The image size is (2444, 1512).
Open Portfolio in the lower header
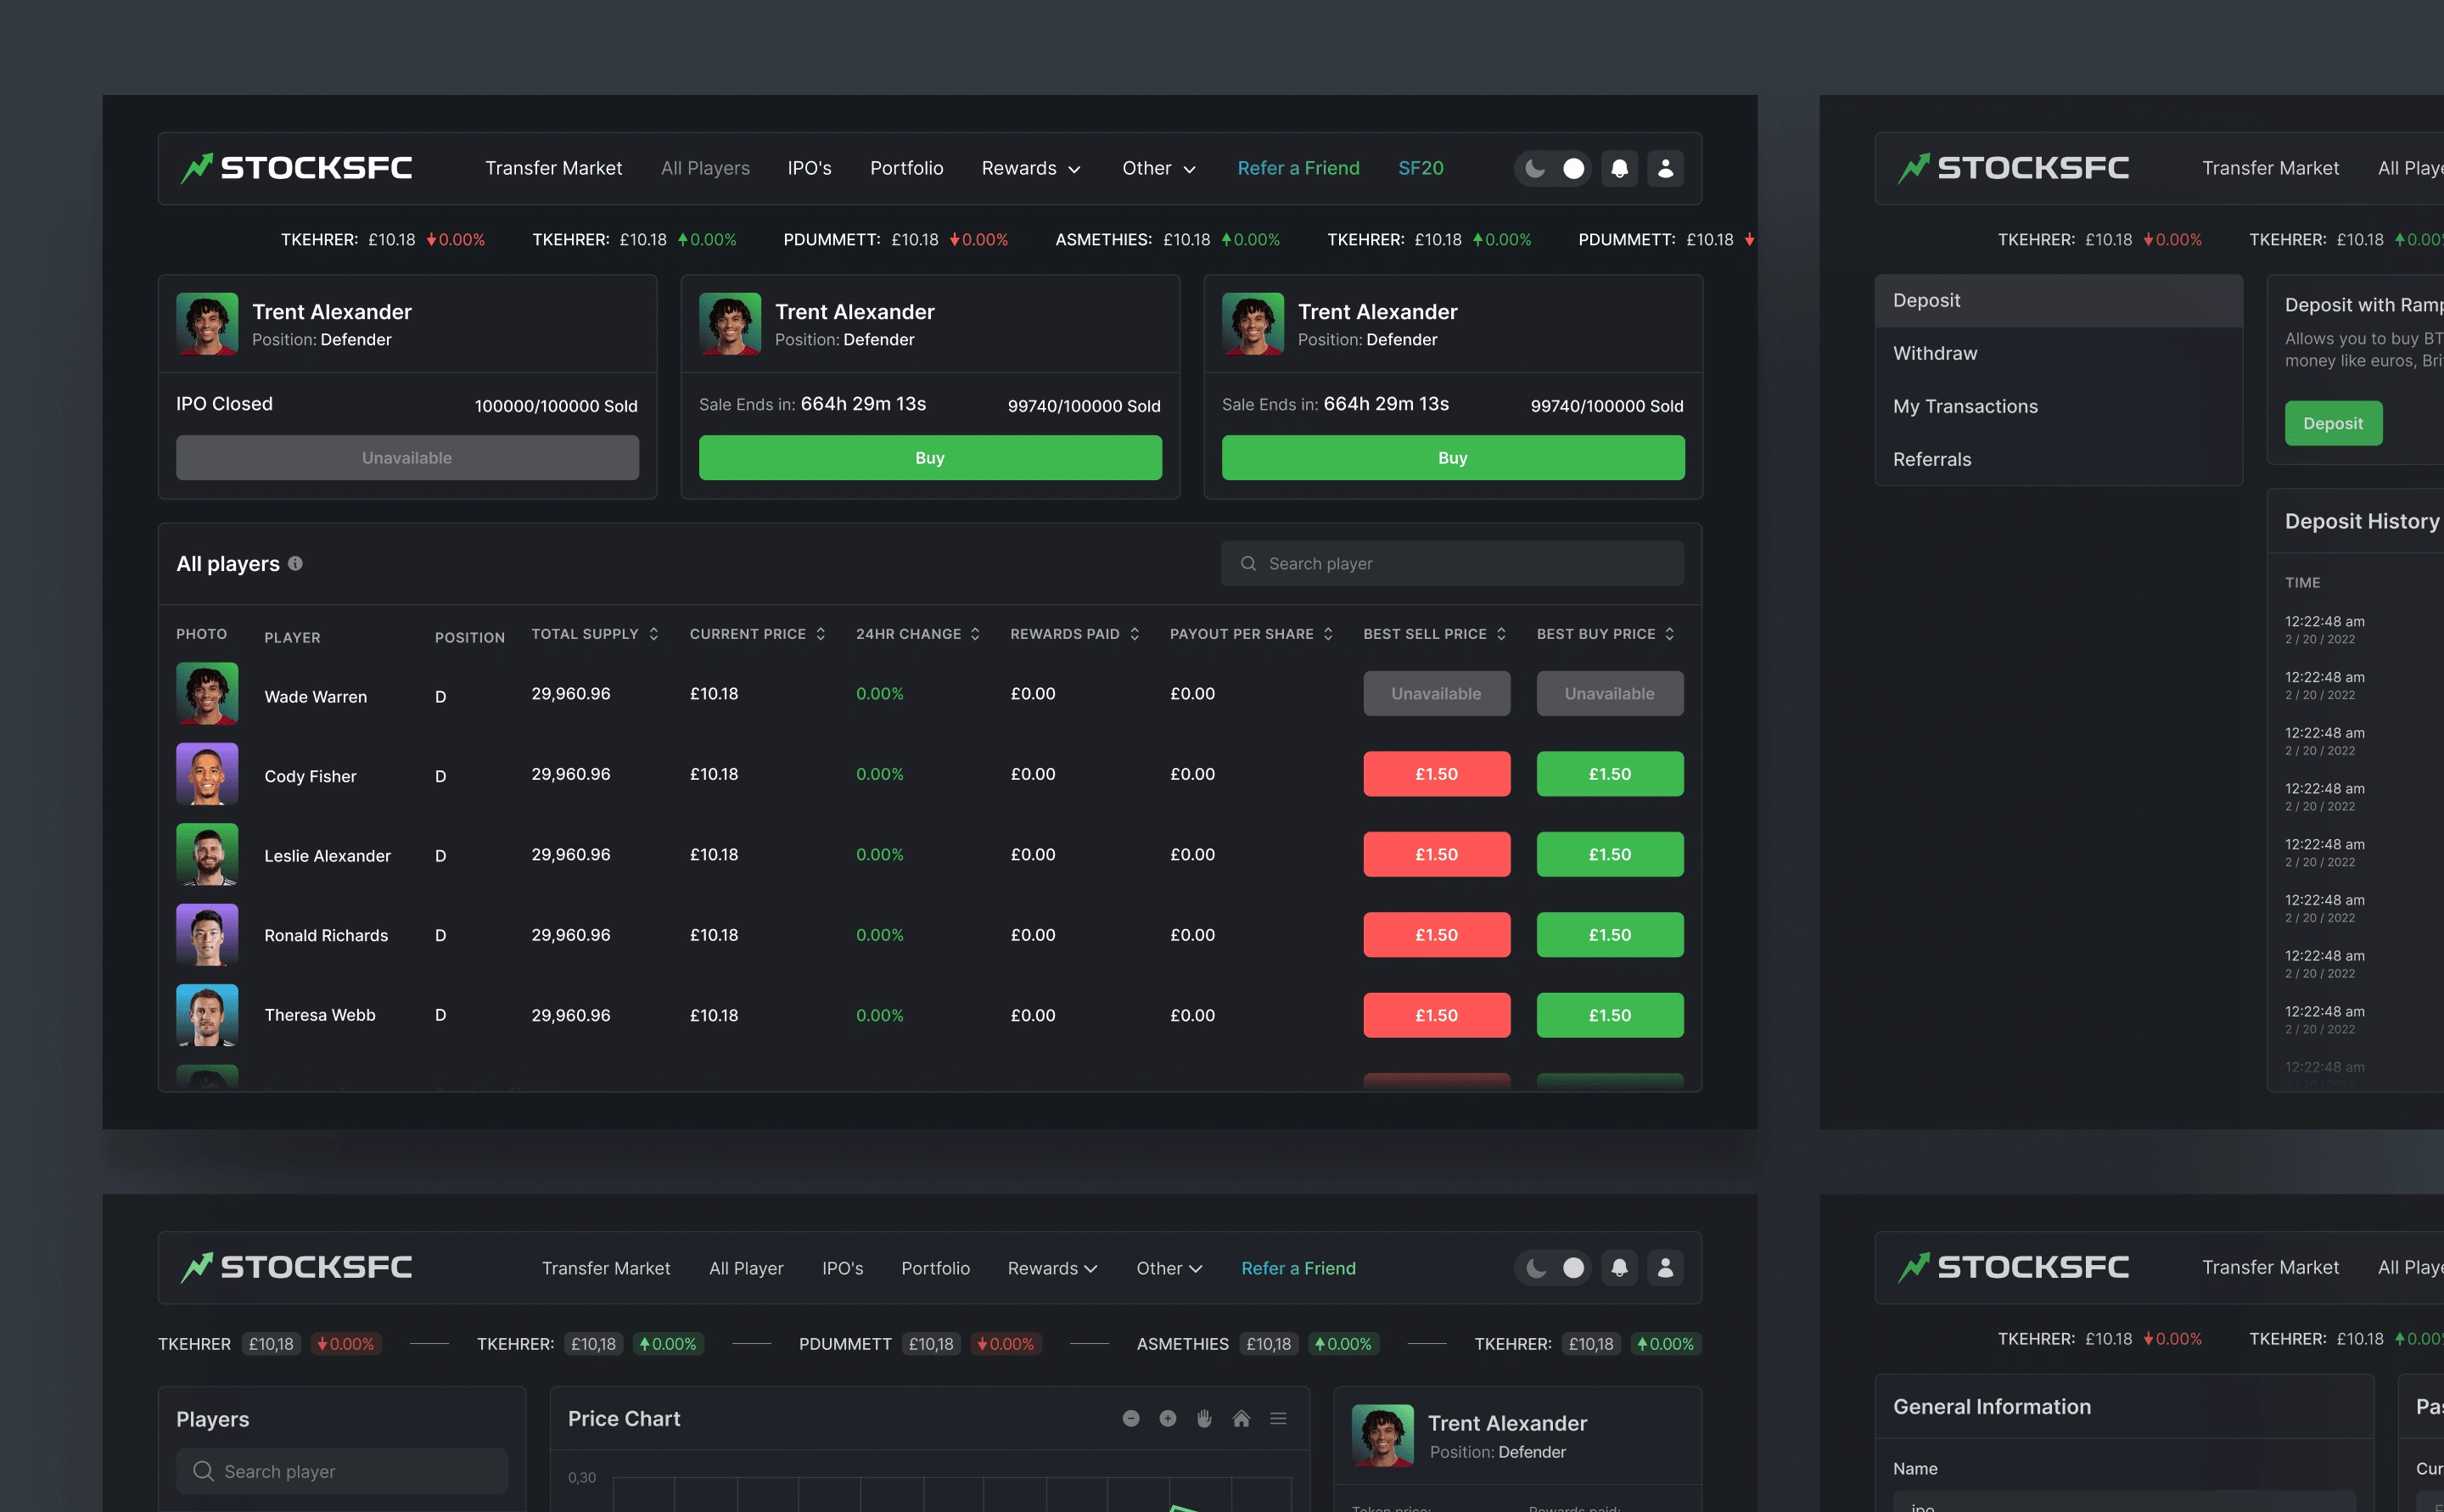[x=935, y=1268]
